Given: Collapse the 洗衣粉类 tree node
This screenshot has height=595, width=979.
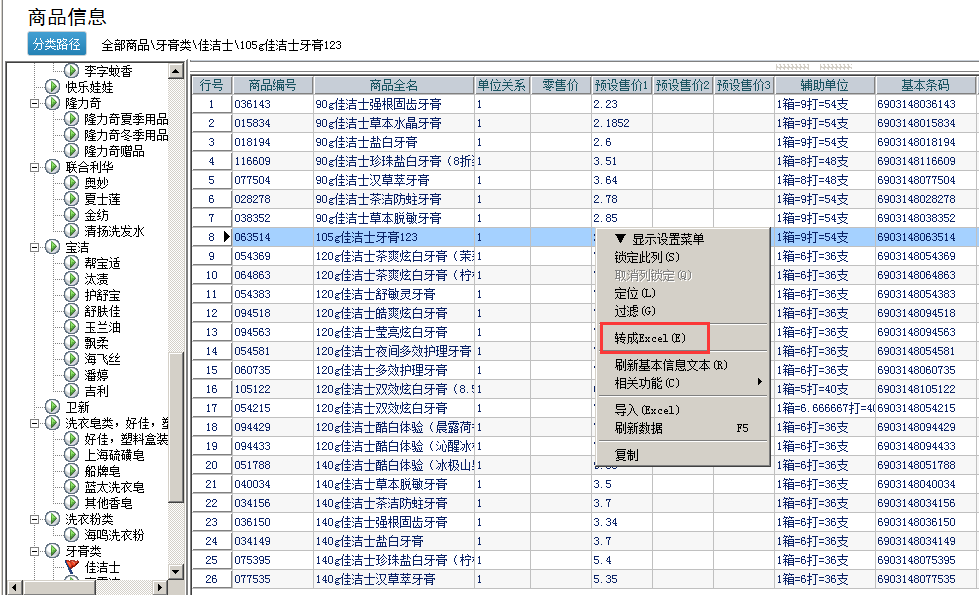Looking at the screenshot, I should [35, 519].
